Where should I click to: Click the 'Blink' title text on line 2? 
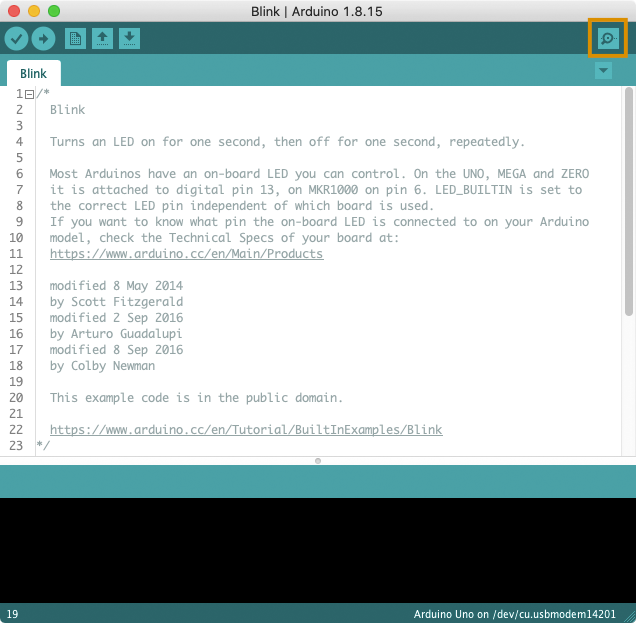coord(67,110)
